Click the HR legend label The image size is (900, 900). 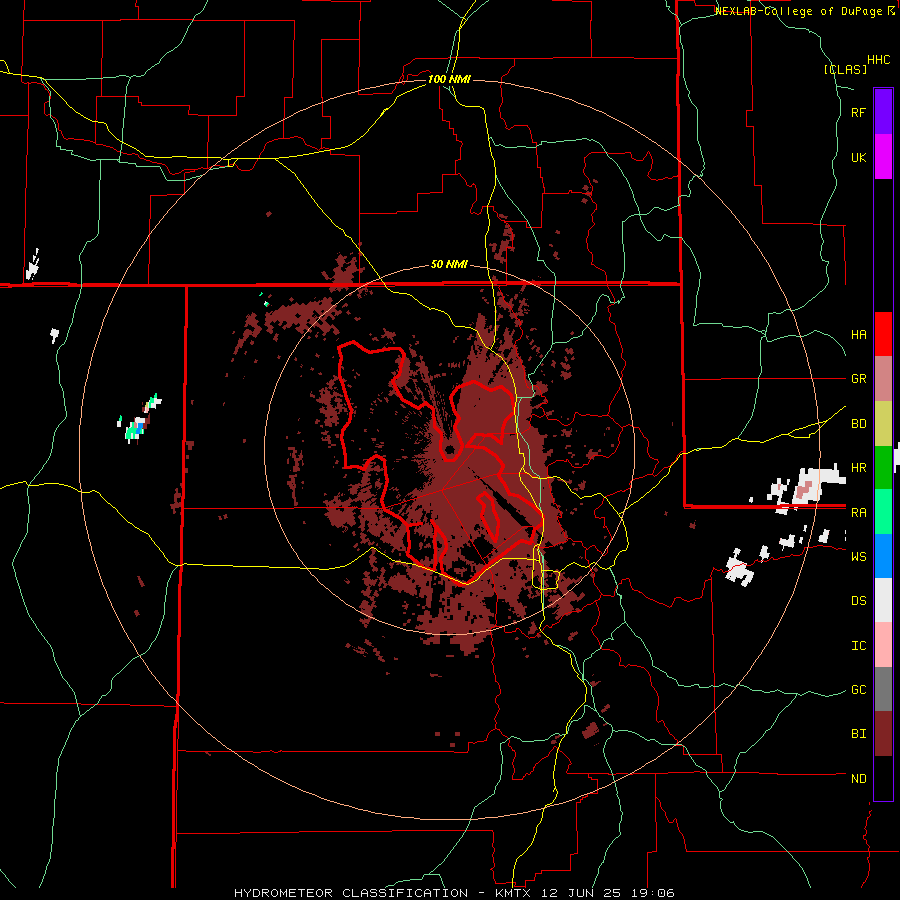coord(858,468)
